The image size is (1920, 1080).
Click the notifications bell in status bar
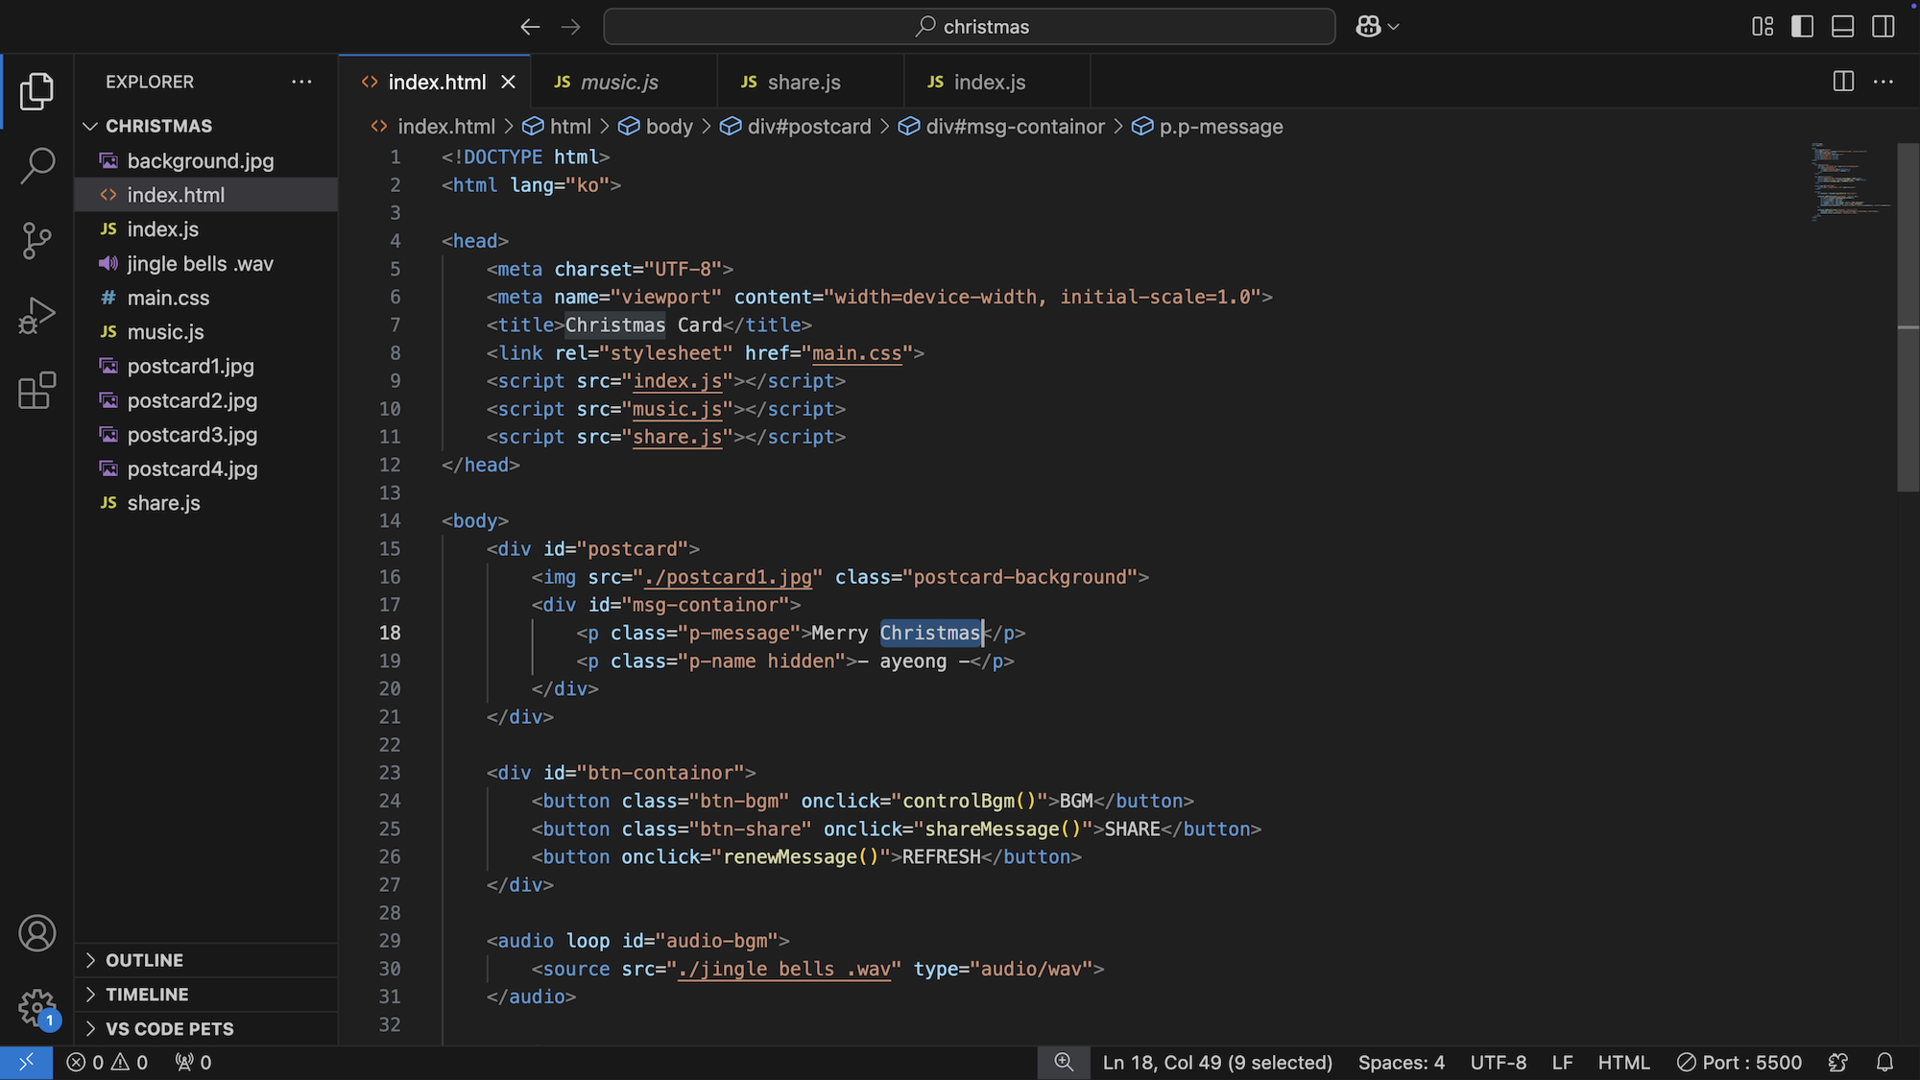[x=1884, y=1062]
